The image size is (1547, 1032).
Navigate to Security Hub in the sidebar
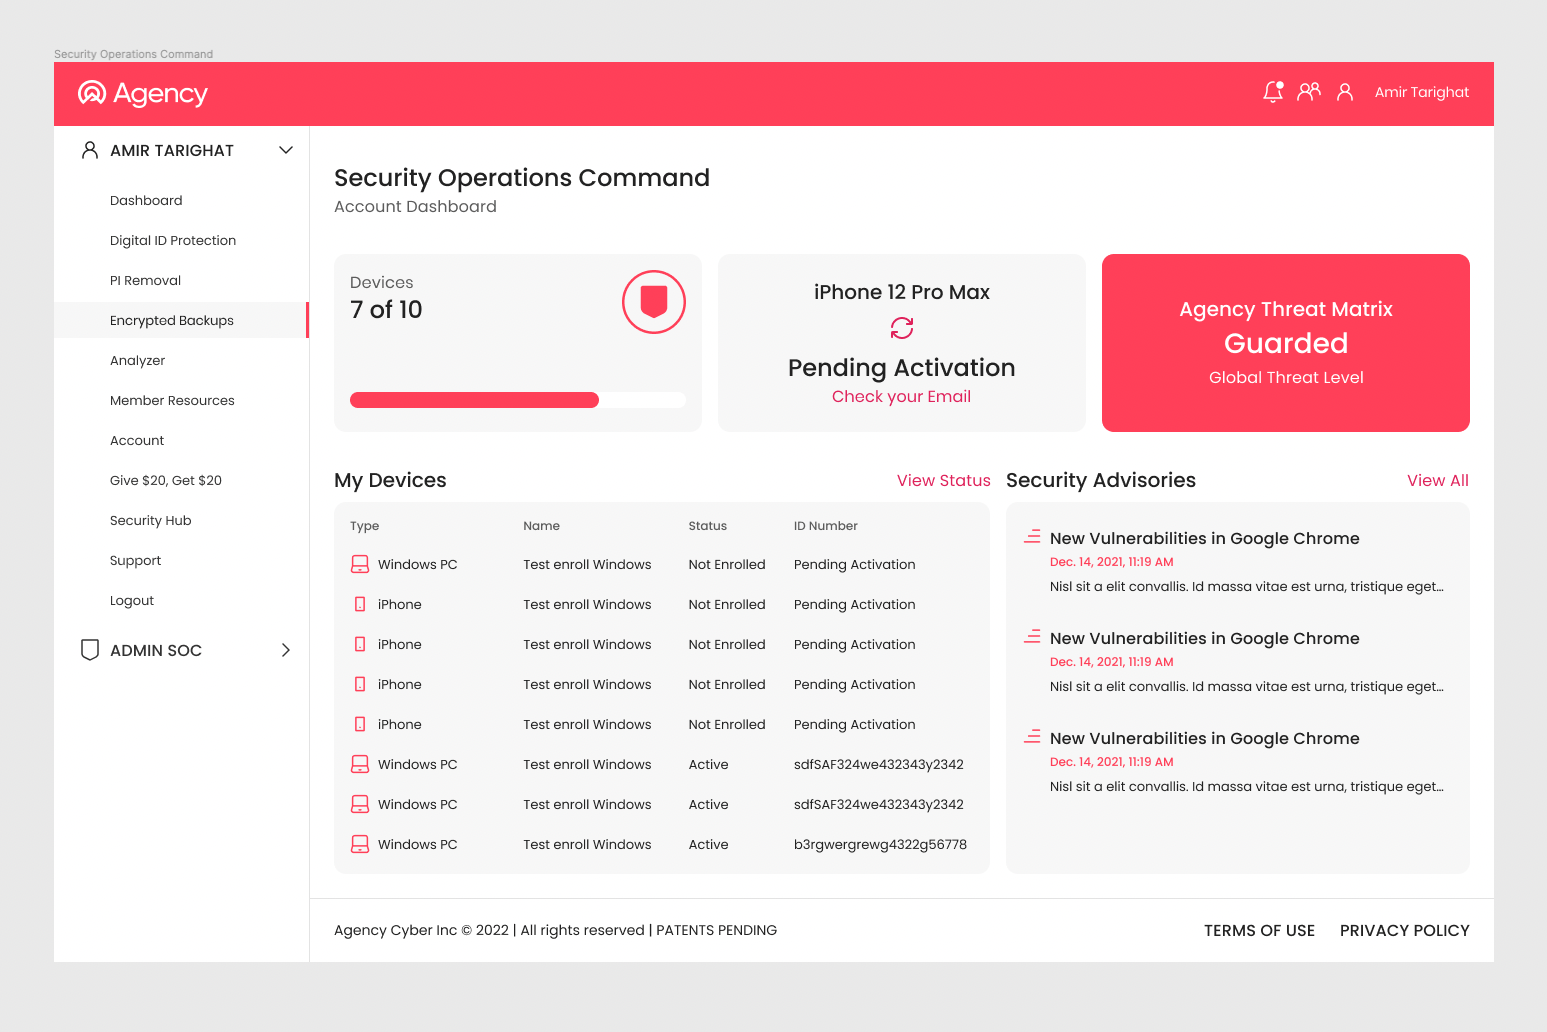[x=151, y=520]
